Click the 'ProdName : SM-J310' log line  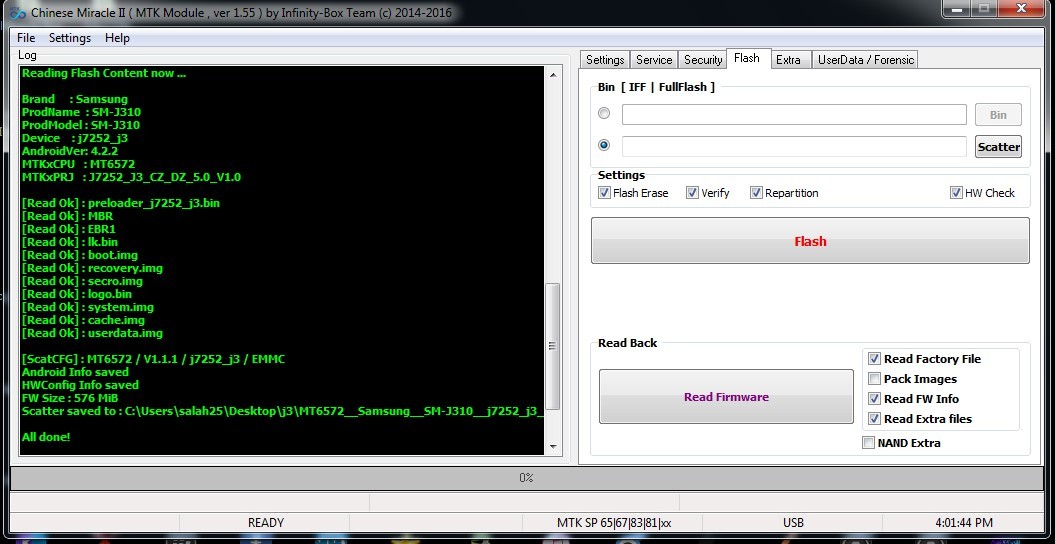click(81, 112)
